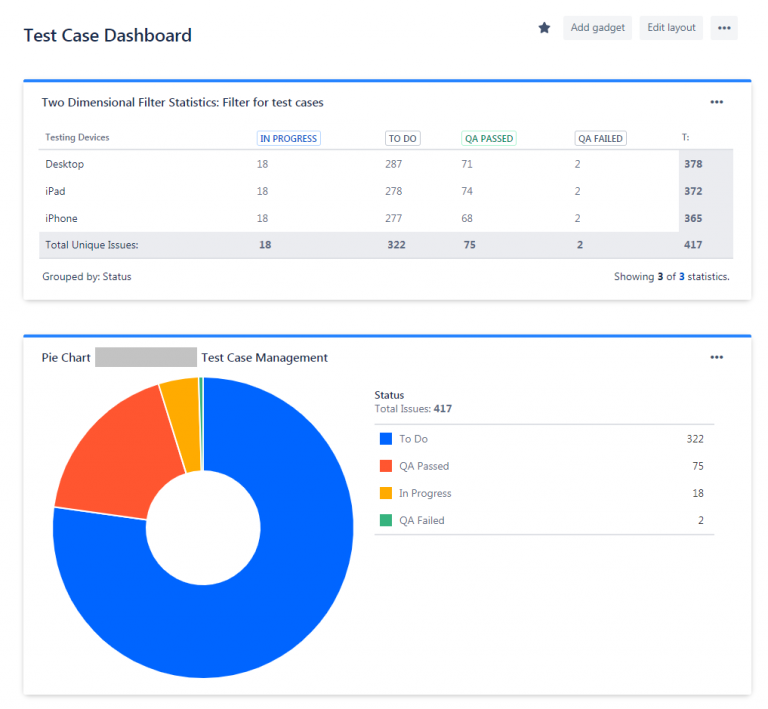Click the green QA Failed legend swatch
This screenshot has height=709, width=768.
point(386,520)
